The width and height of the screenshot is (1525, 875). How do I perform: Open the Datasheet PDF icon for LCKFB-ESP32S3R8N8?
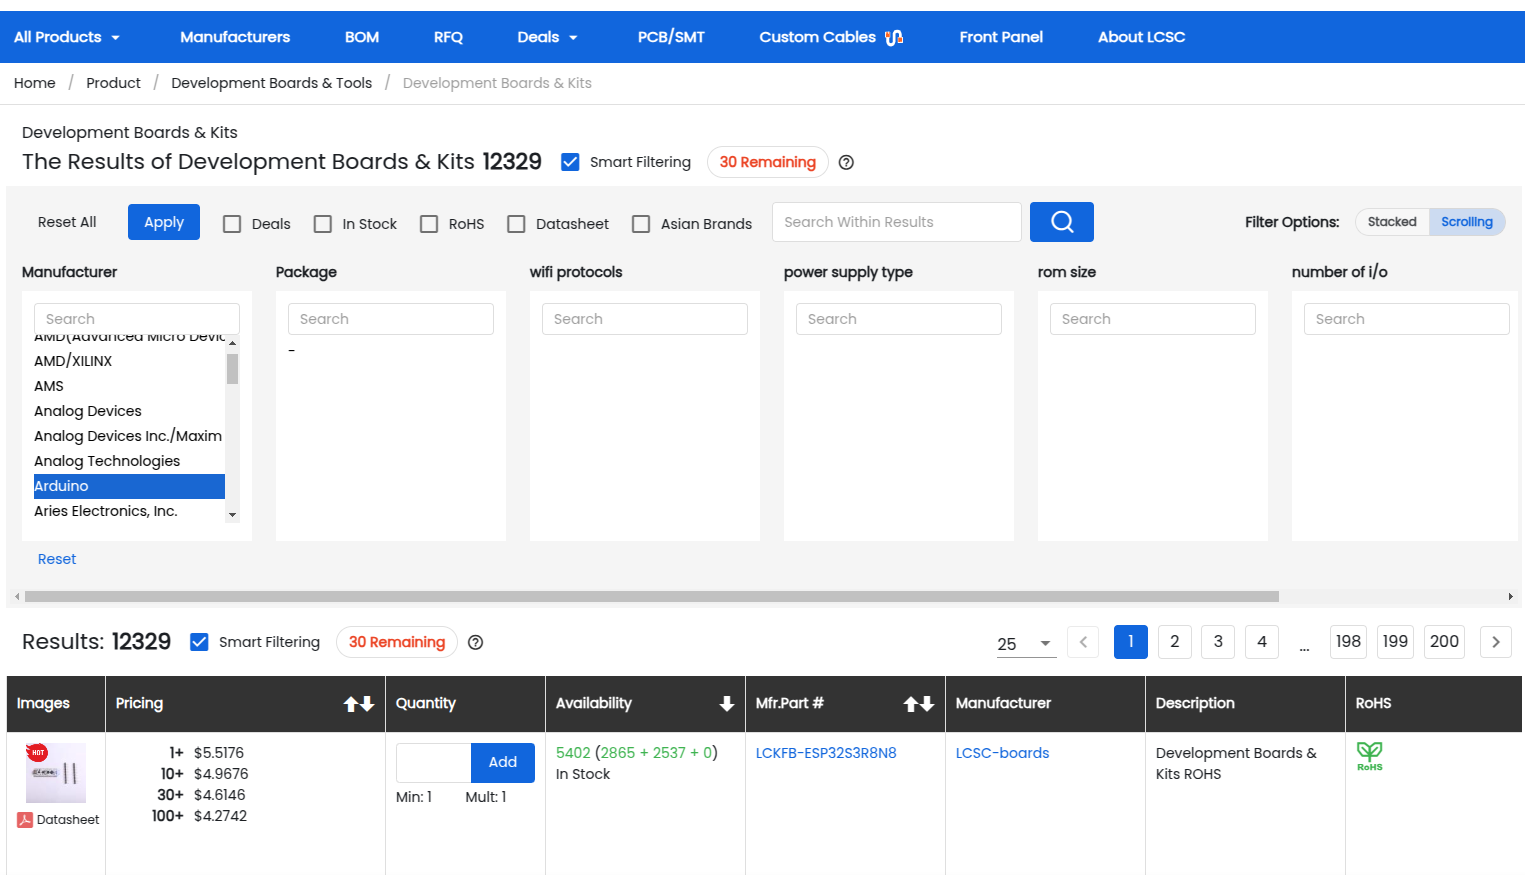(x=25, y=820)
